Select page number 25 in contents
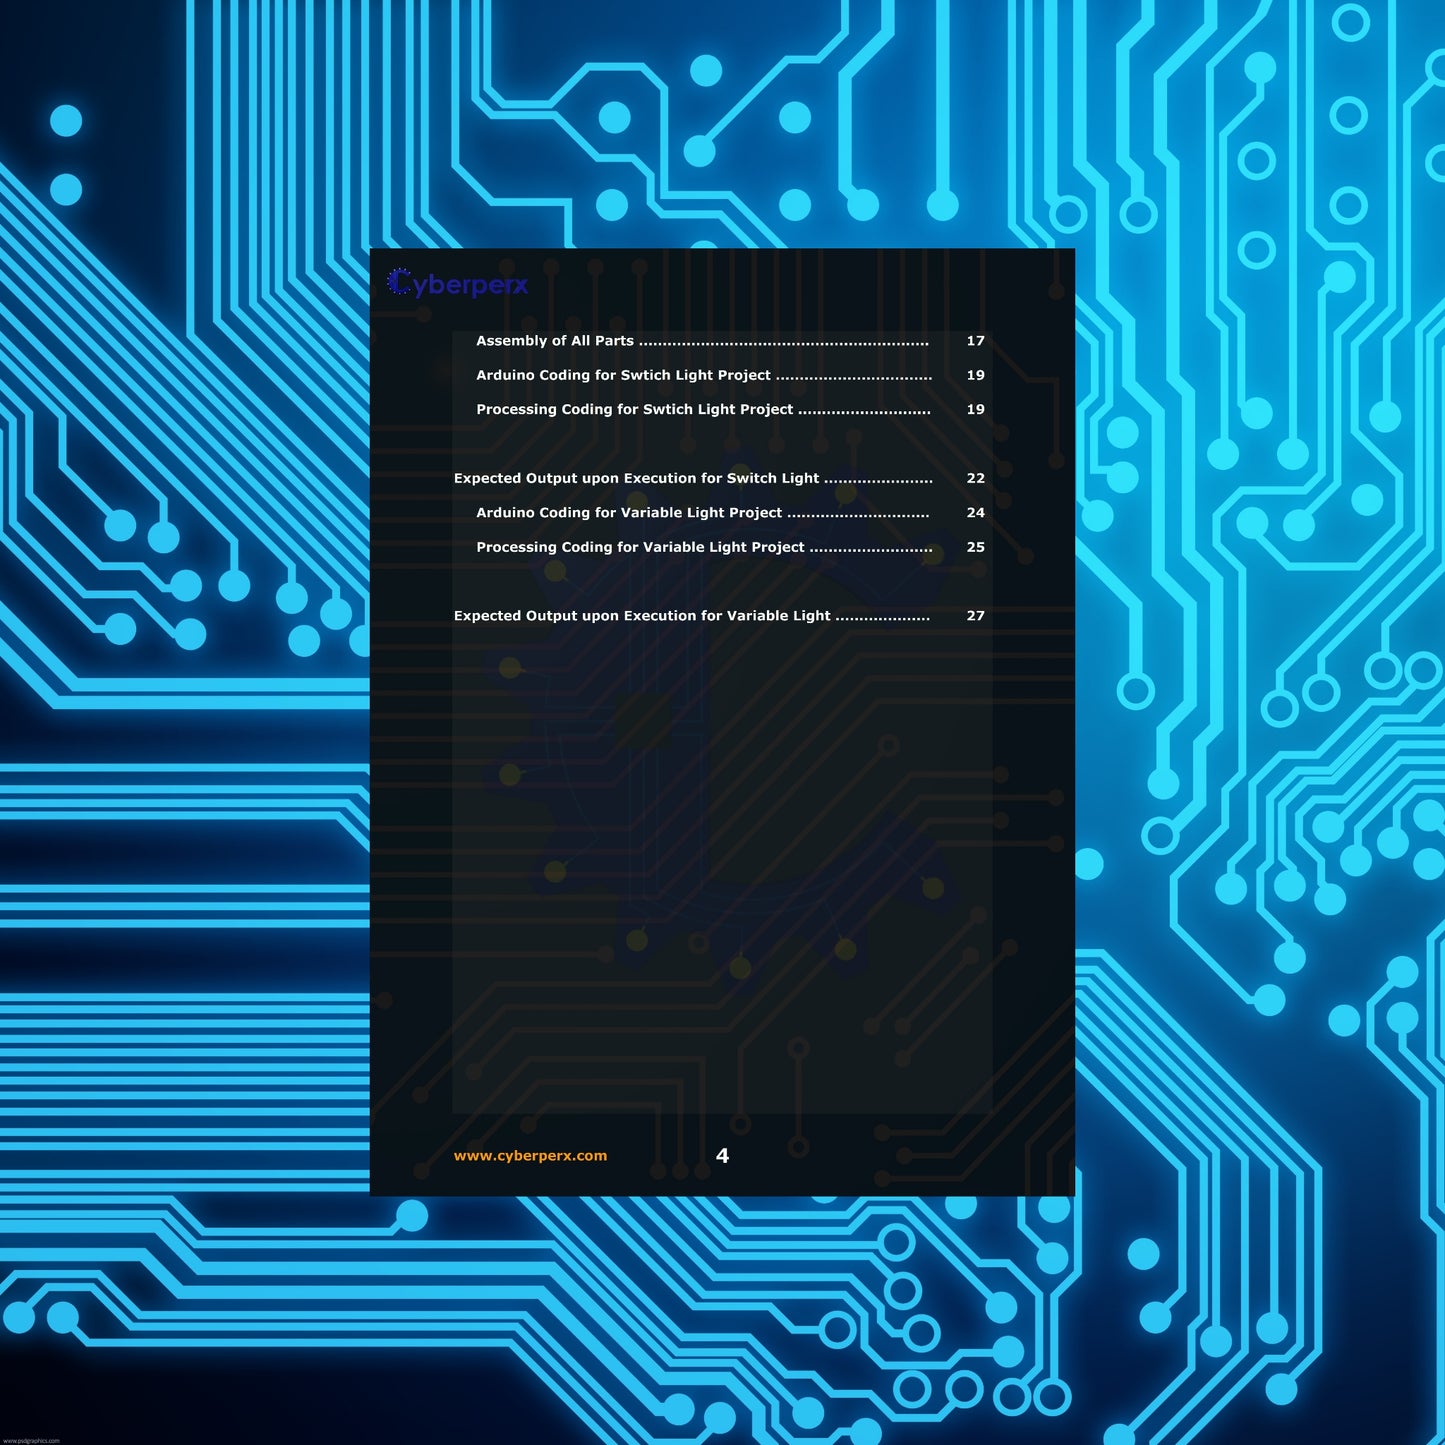The image size is (1445, 1445). (975, 547)
